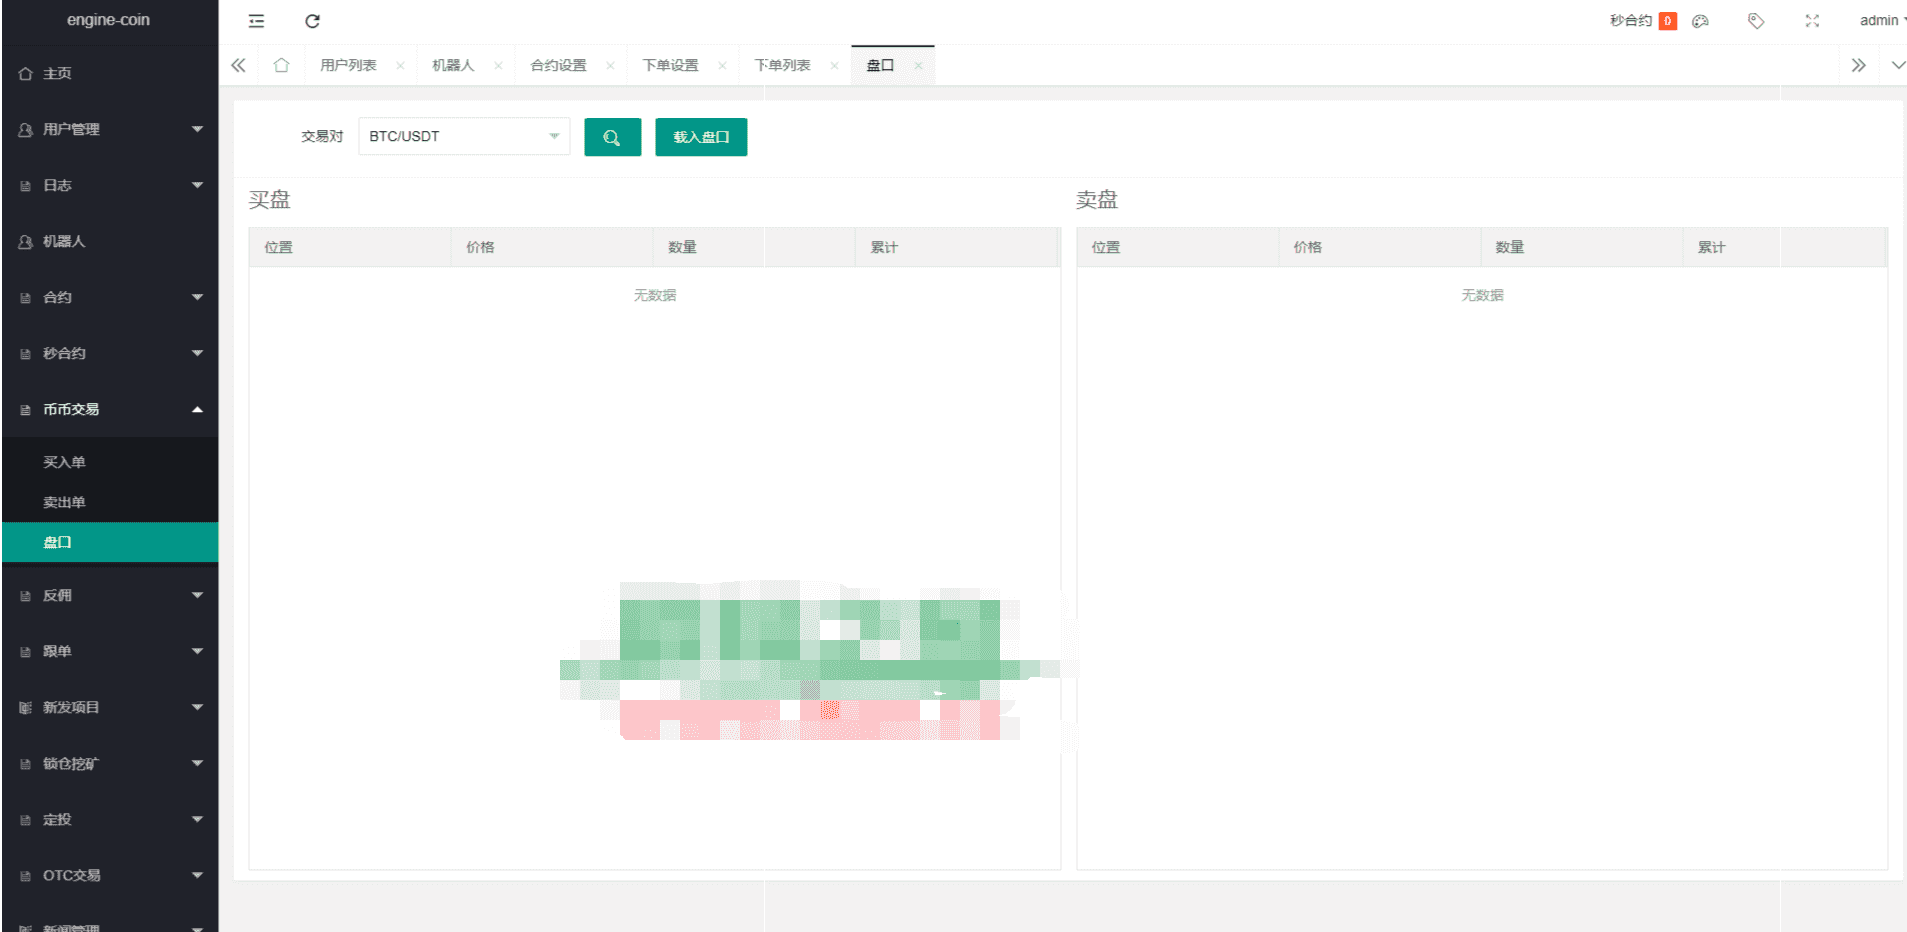Open the 交易对 BTC/USDT dropdown
Image resolution: width=1907 pixels, height=932 pixels.
464,136
